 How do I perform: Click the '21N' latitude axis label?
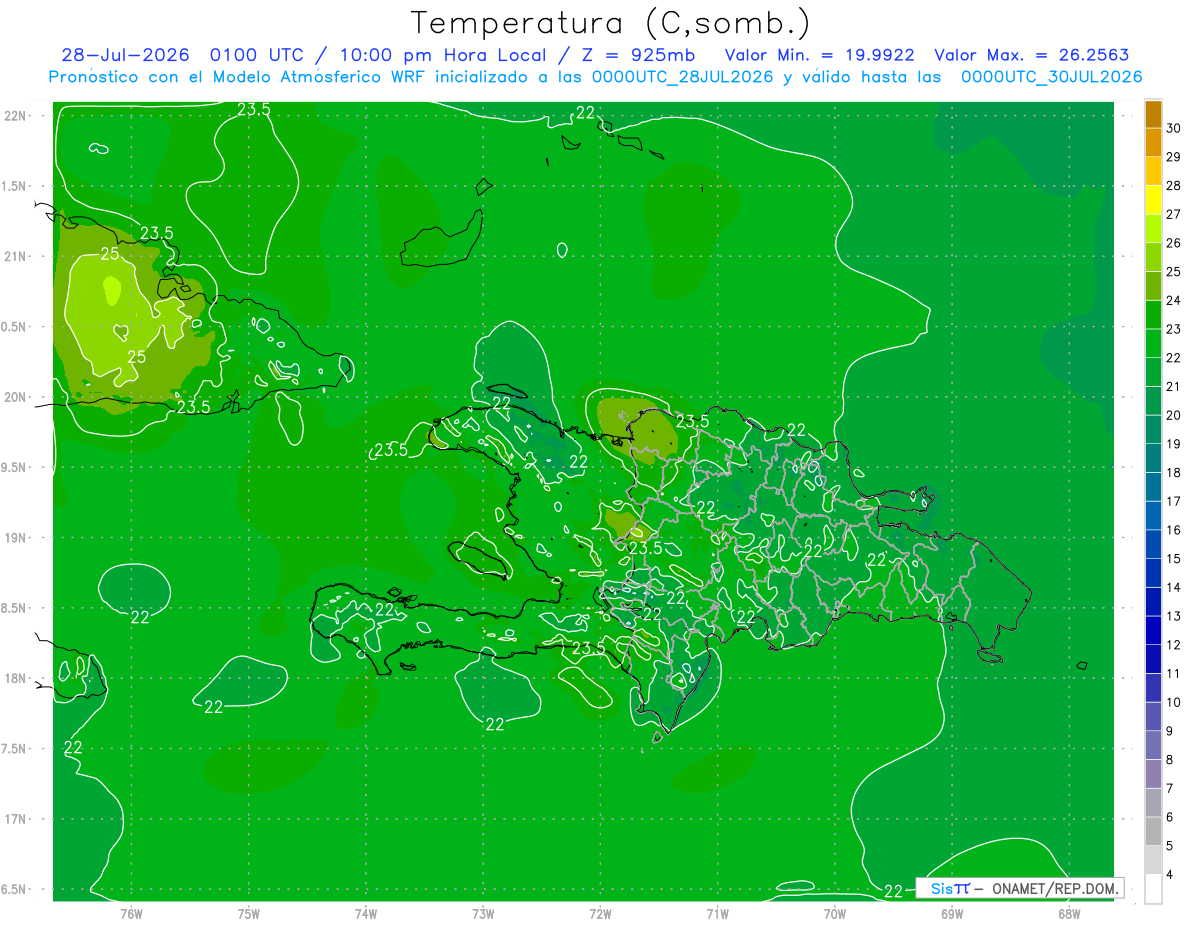[x=16, y=256]
